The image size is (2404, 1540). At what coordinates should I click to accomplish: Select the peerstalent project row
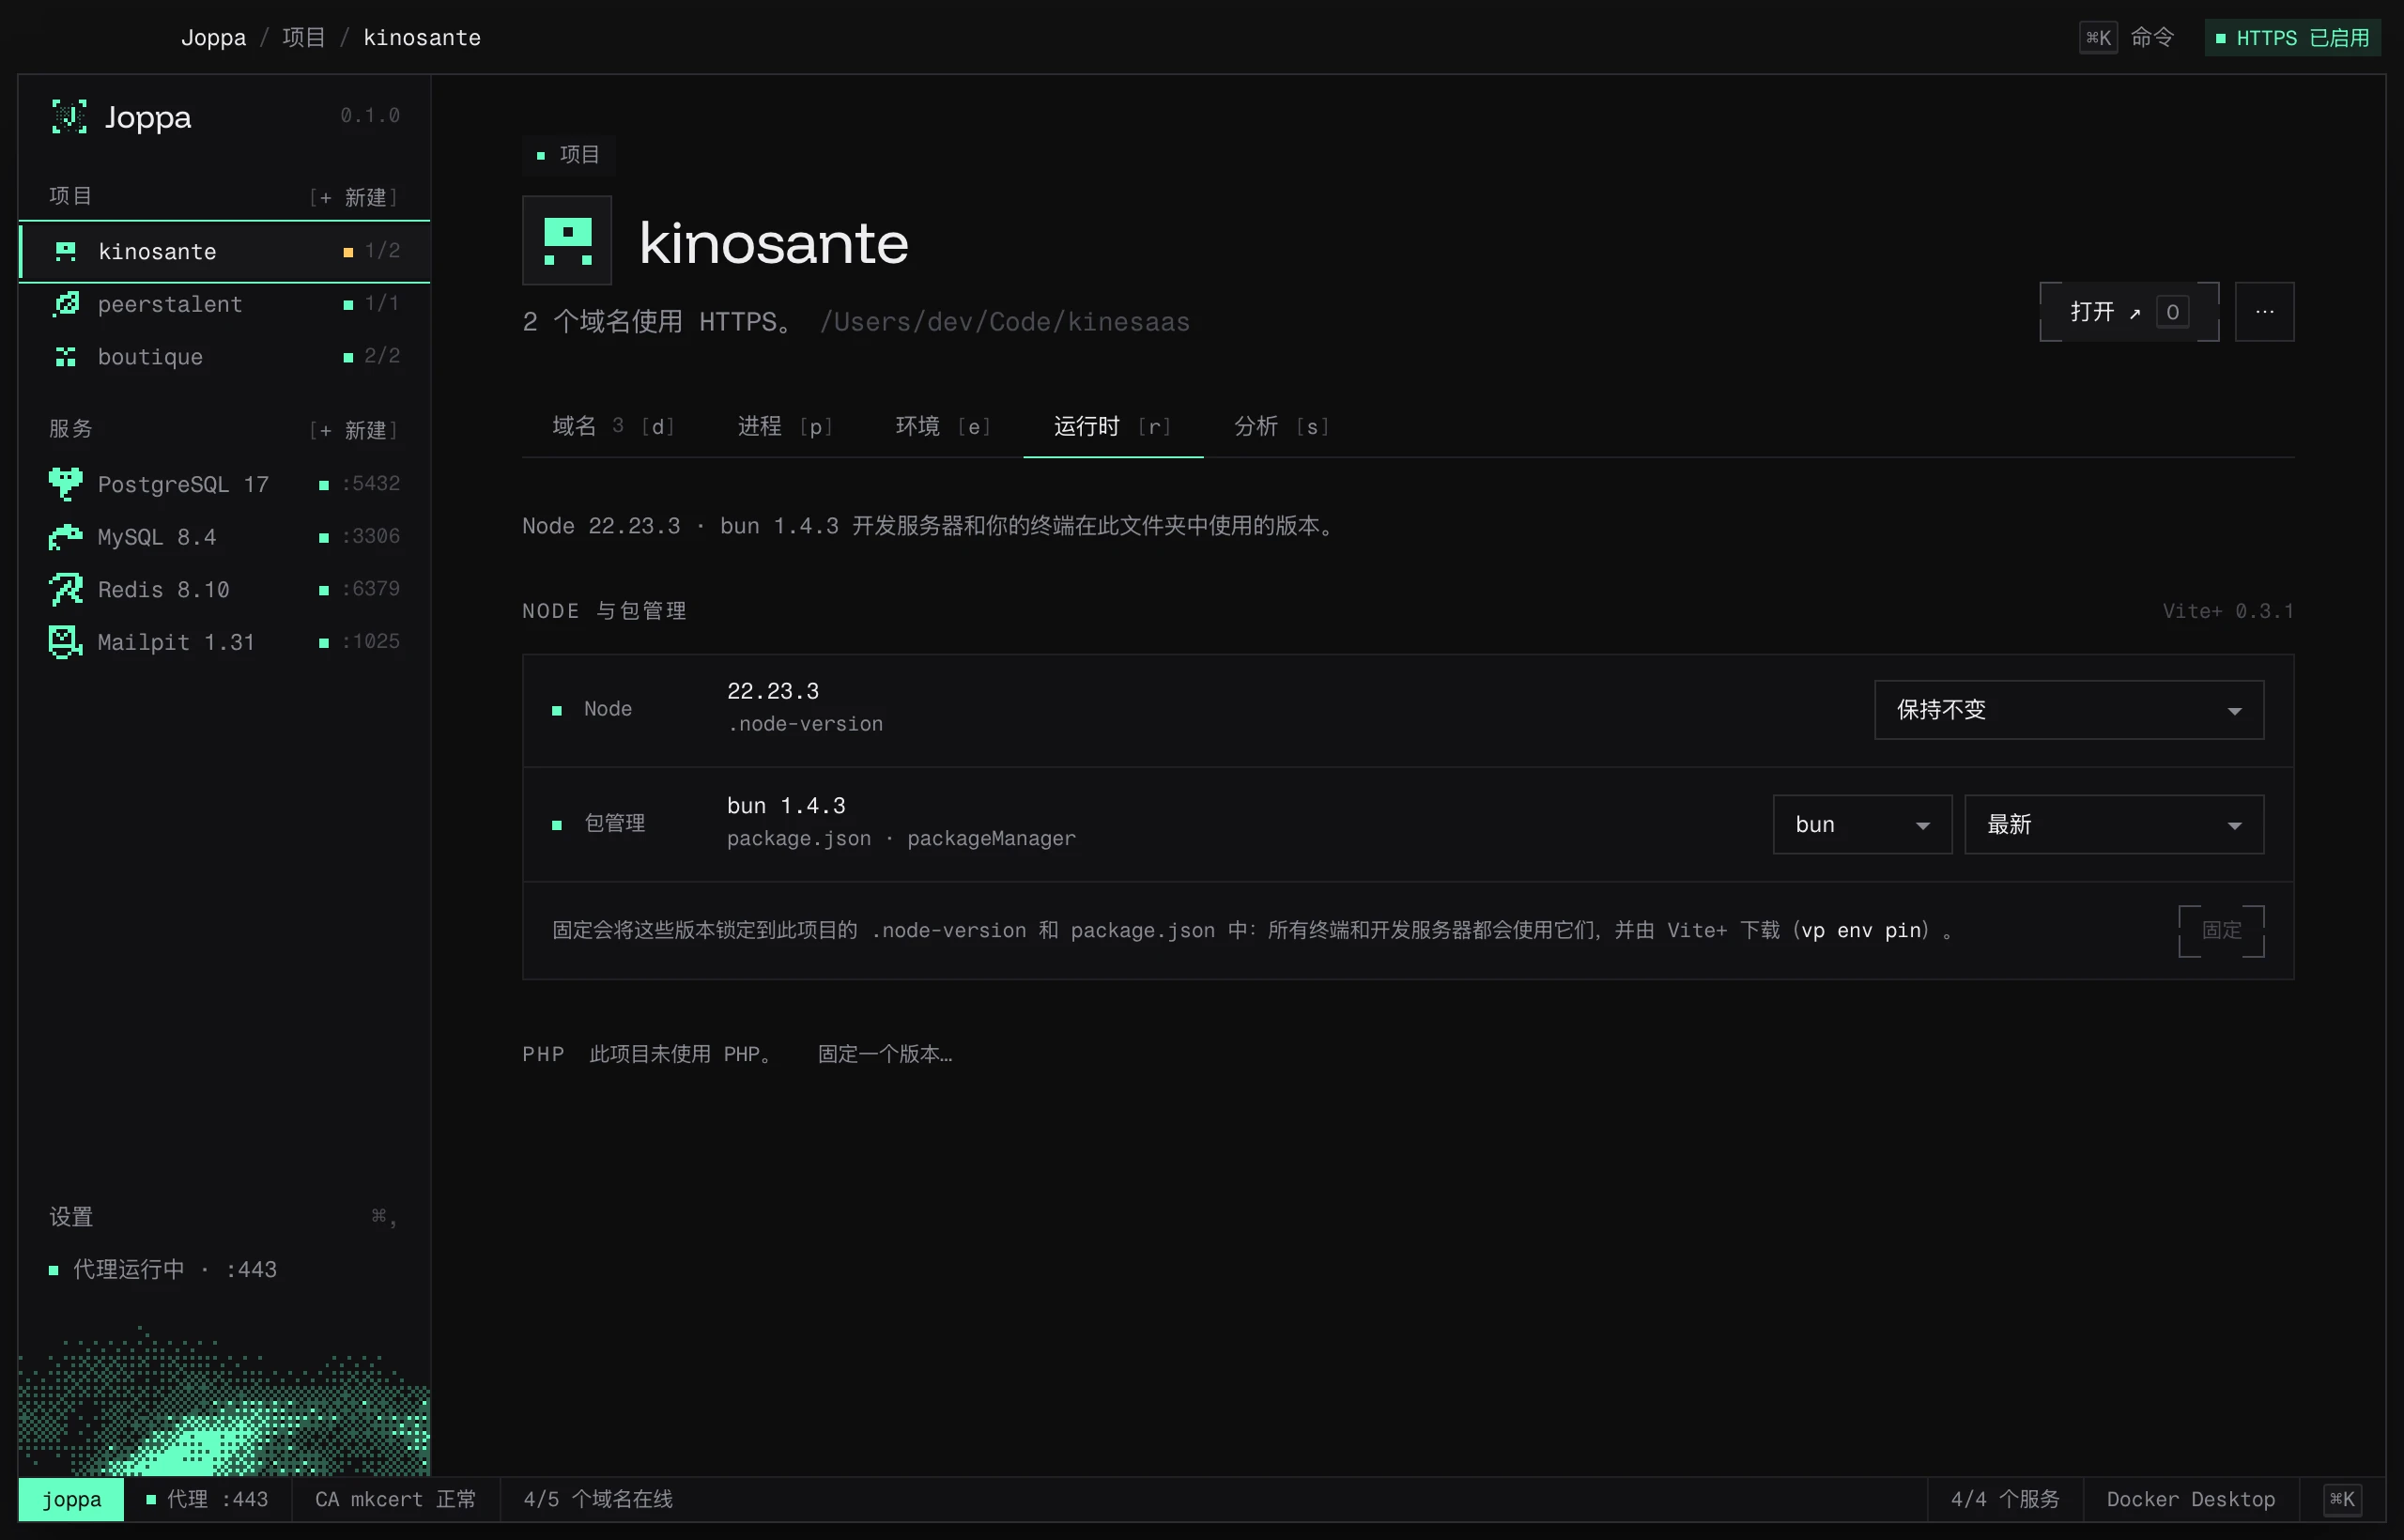tap(224, 304)
